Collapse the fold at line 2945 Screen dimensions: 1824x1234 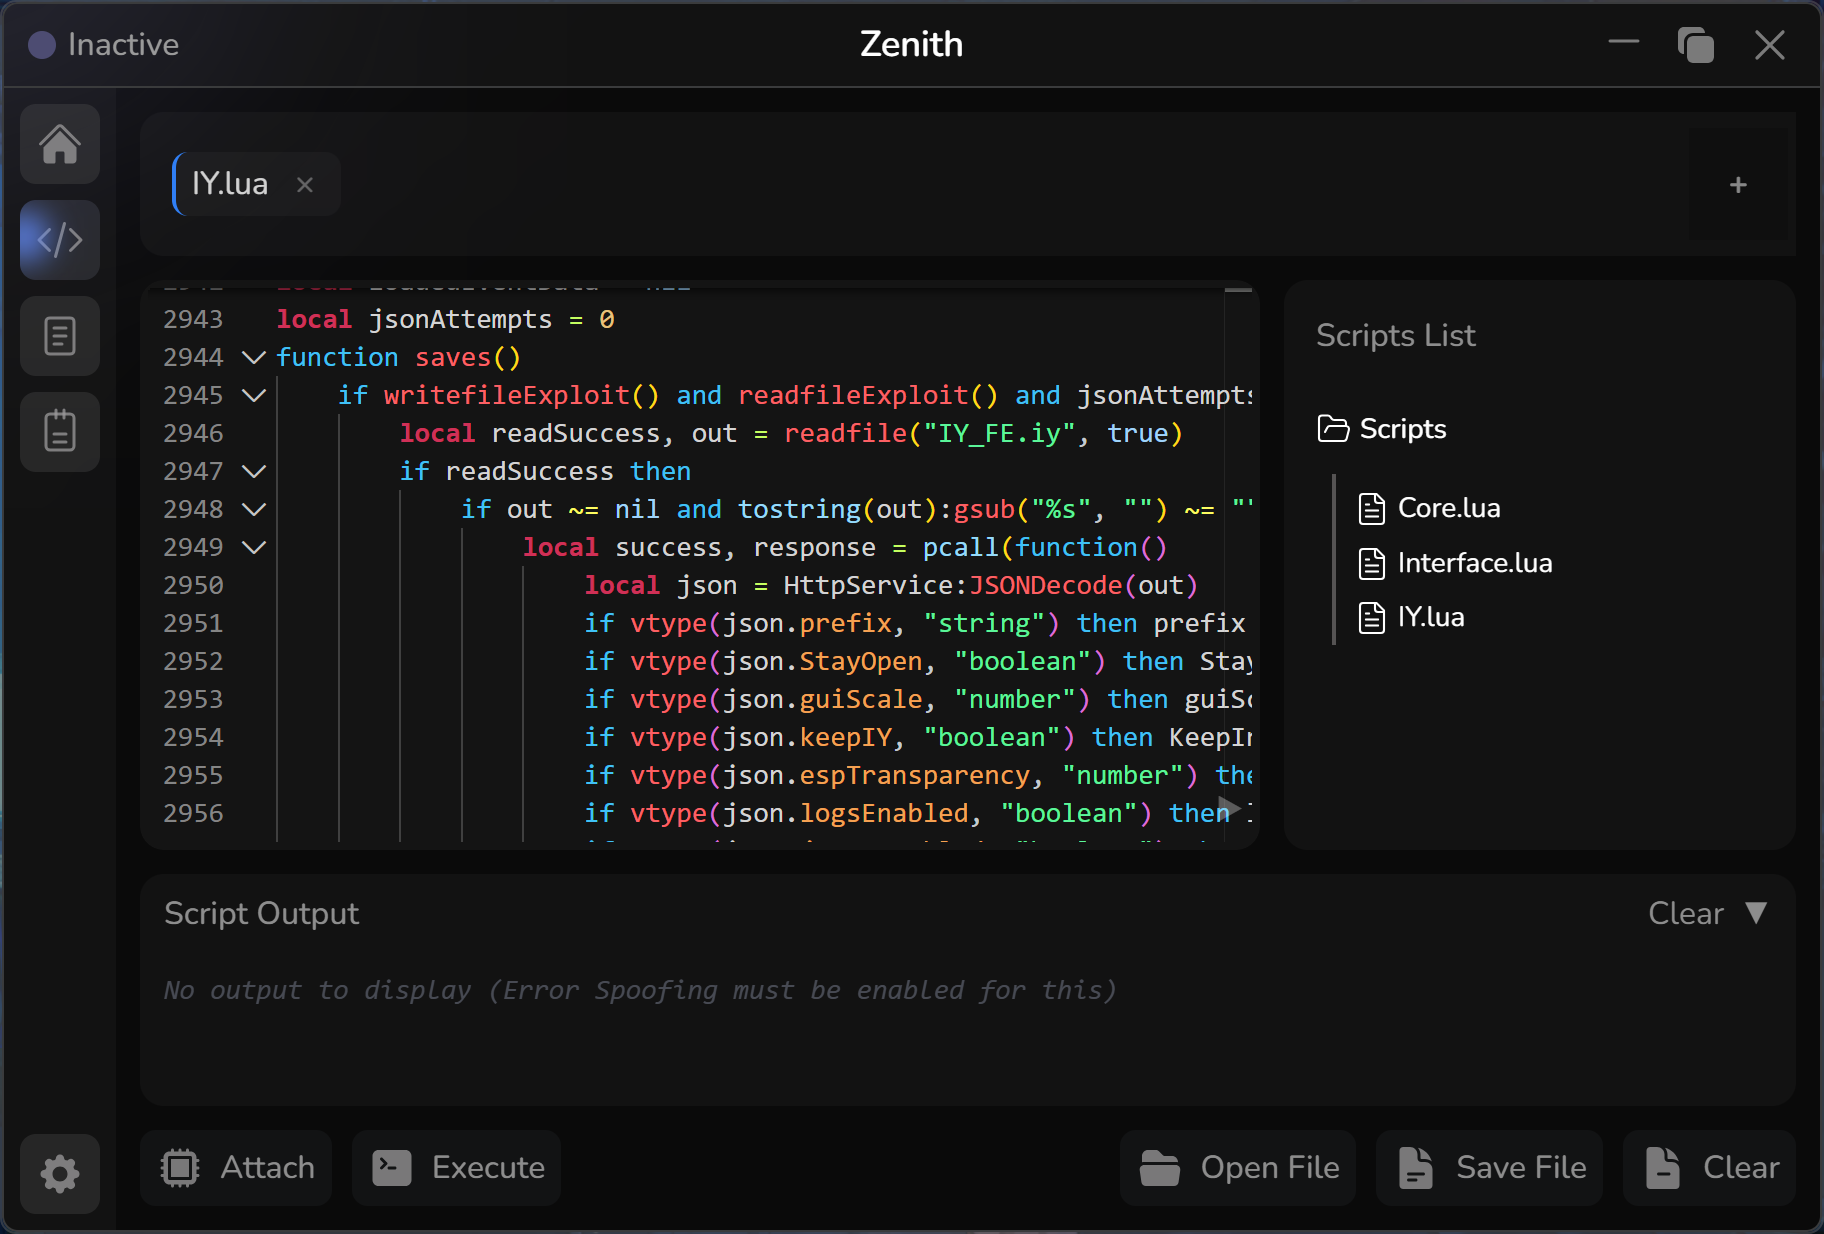tap(254, 395)
